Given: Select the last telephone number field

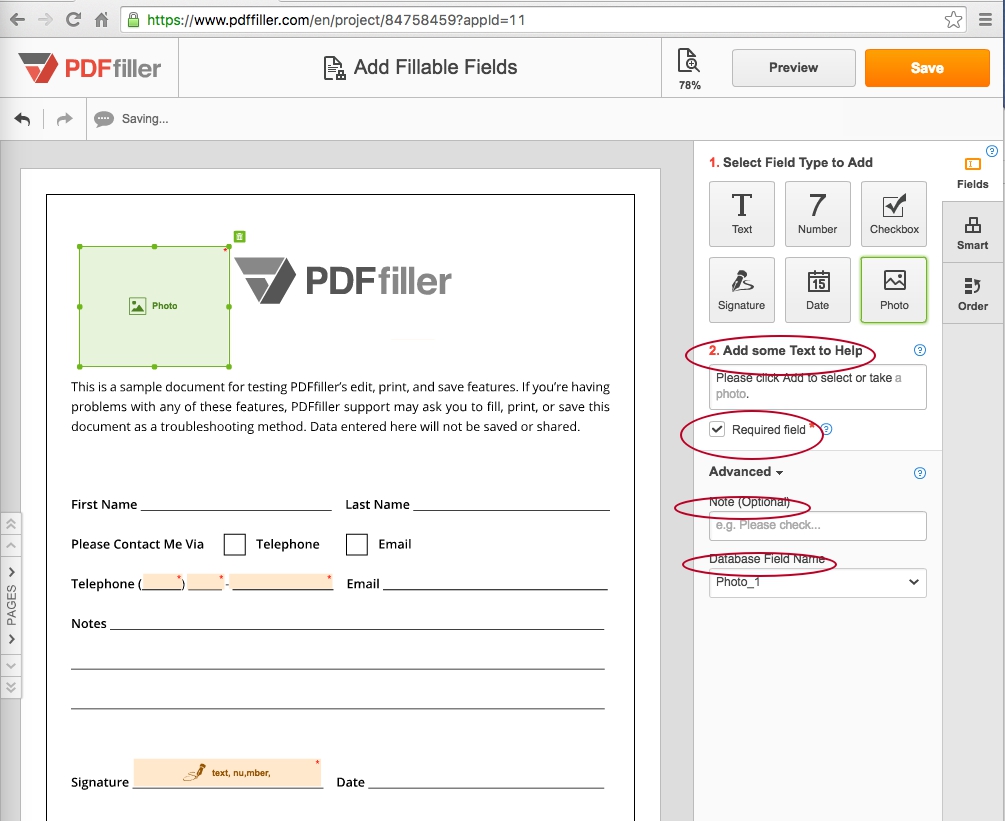Looking at the screenshot, I should coord(282,581).
